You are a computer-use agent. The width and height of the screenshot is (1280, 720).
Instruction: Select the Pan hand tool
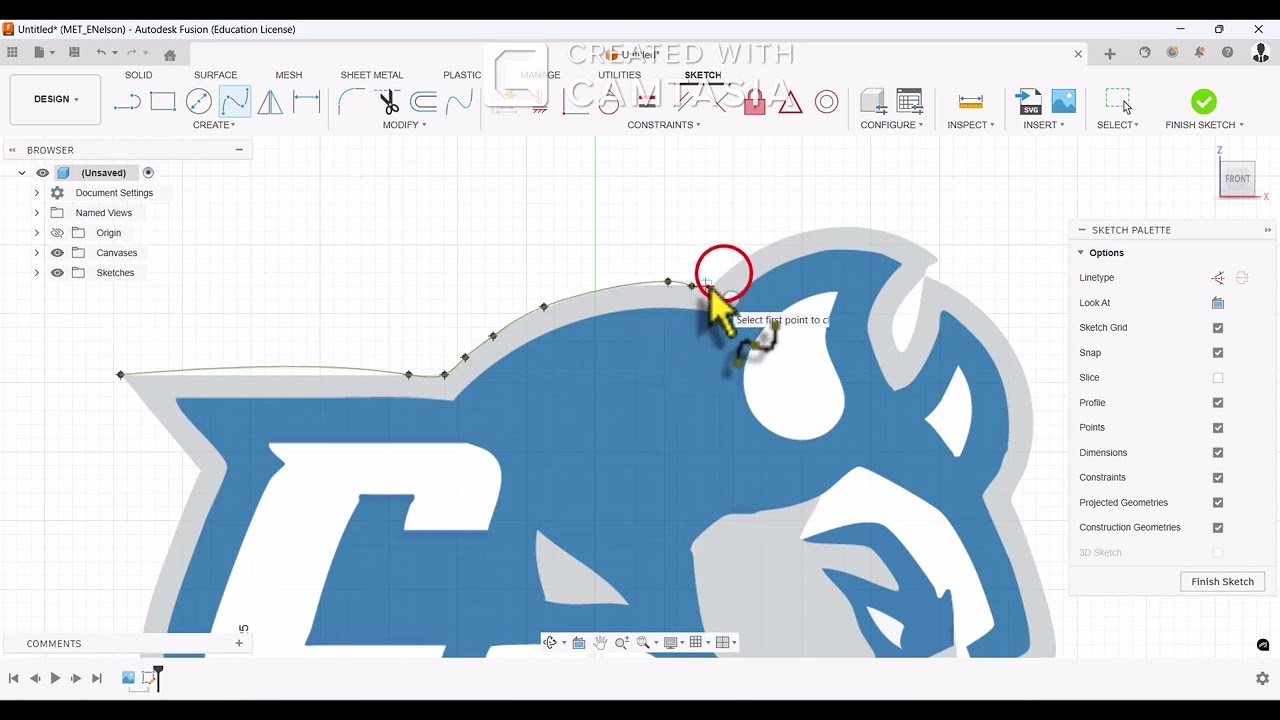coord(600,643)
